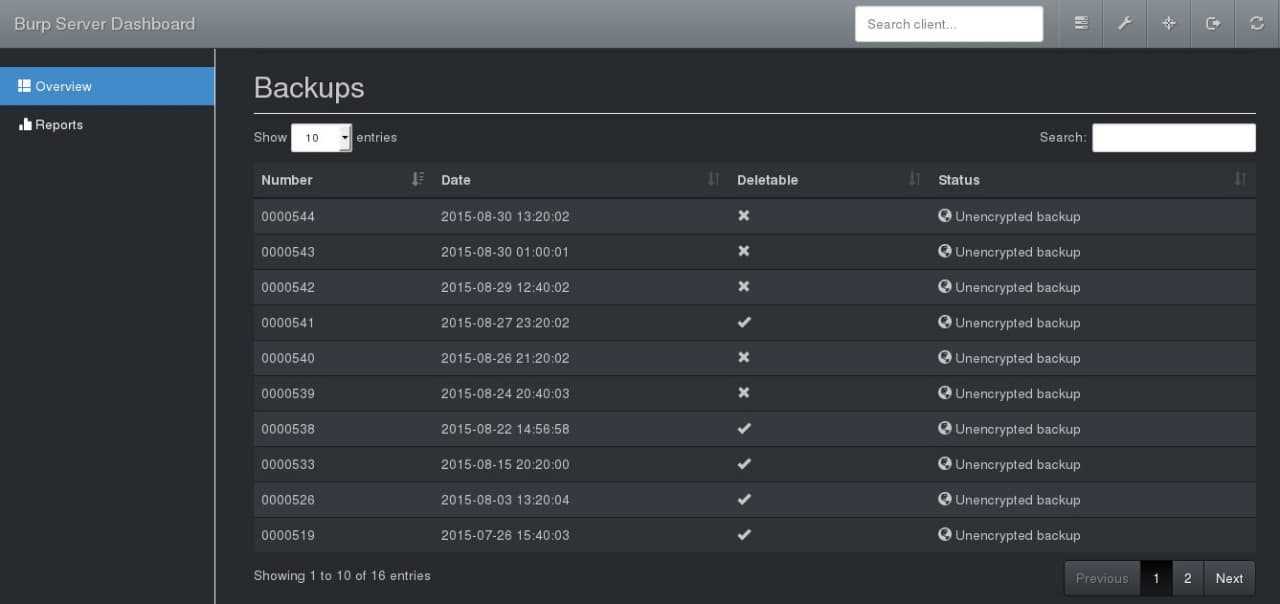Click the globe icon for backup 0000519
This screenshot has height=604, width=1280.
(945, 535)
